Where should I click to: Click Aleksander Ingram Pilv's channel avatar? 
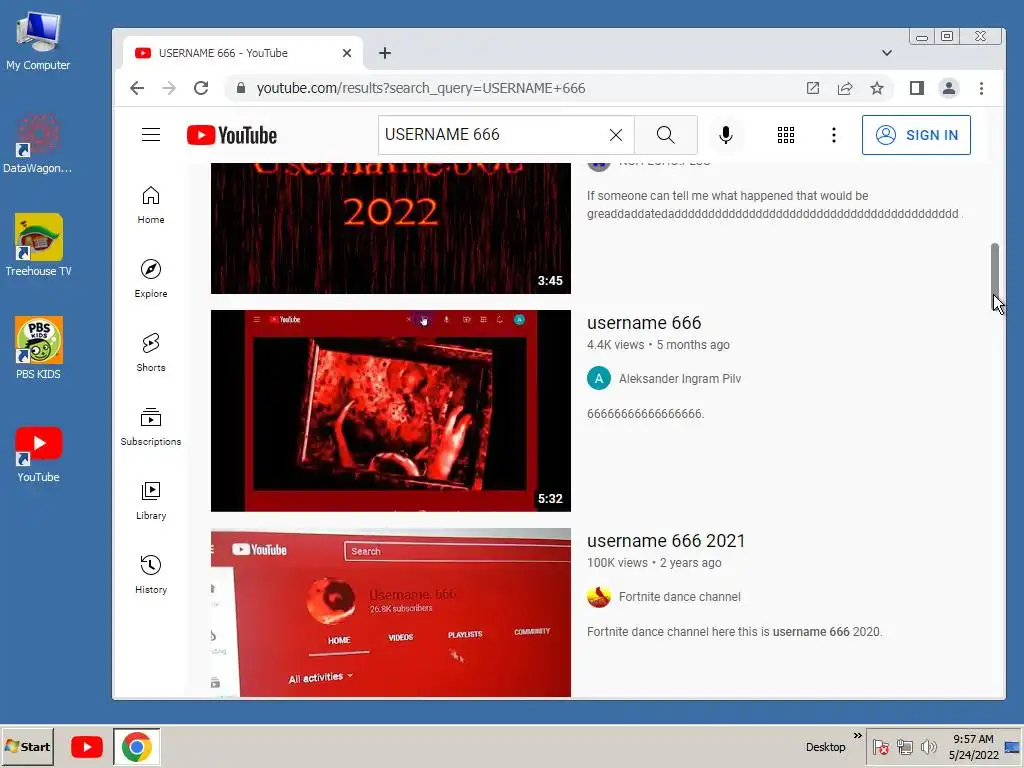pyautogui.click(x=599, y=378)
